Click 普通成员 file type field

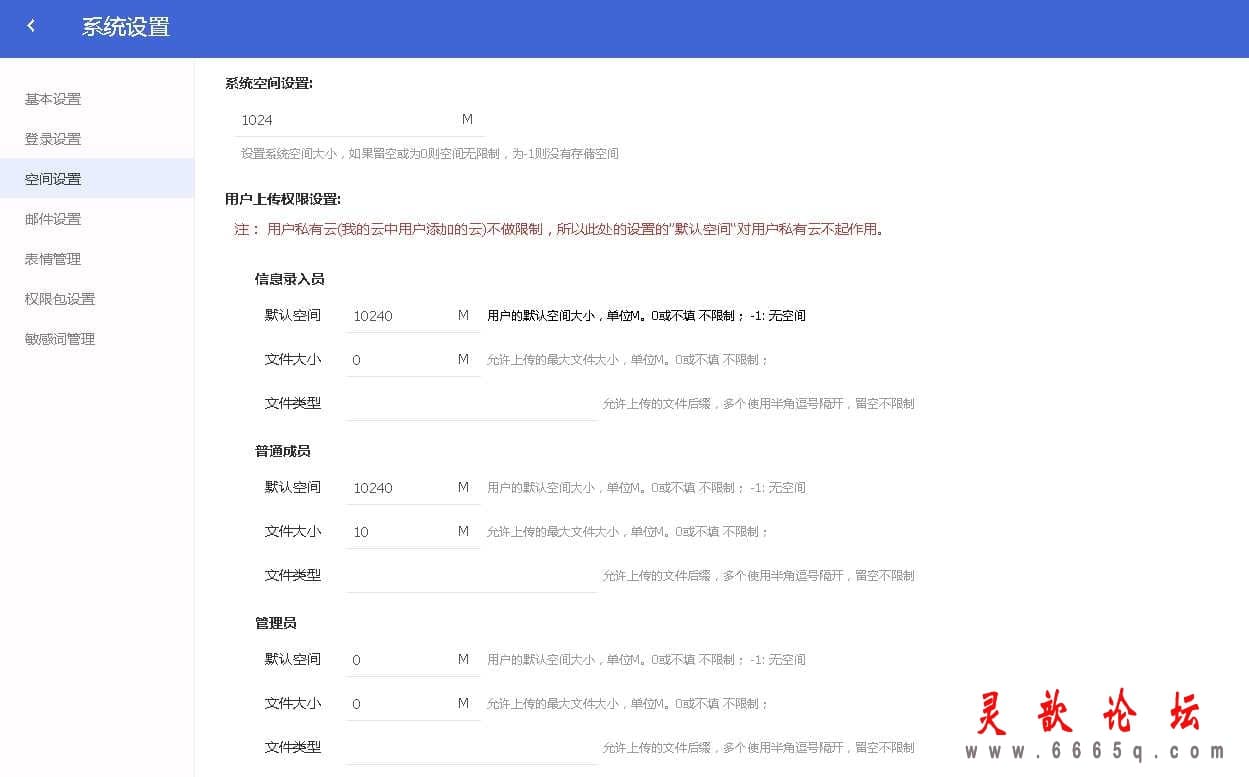471,575
